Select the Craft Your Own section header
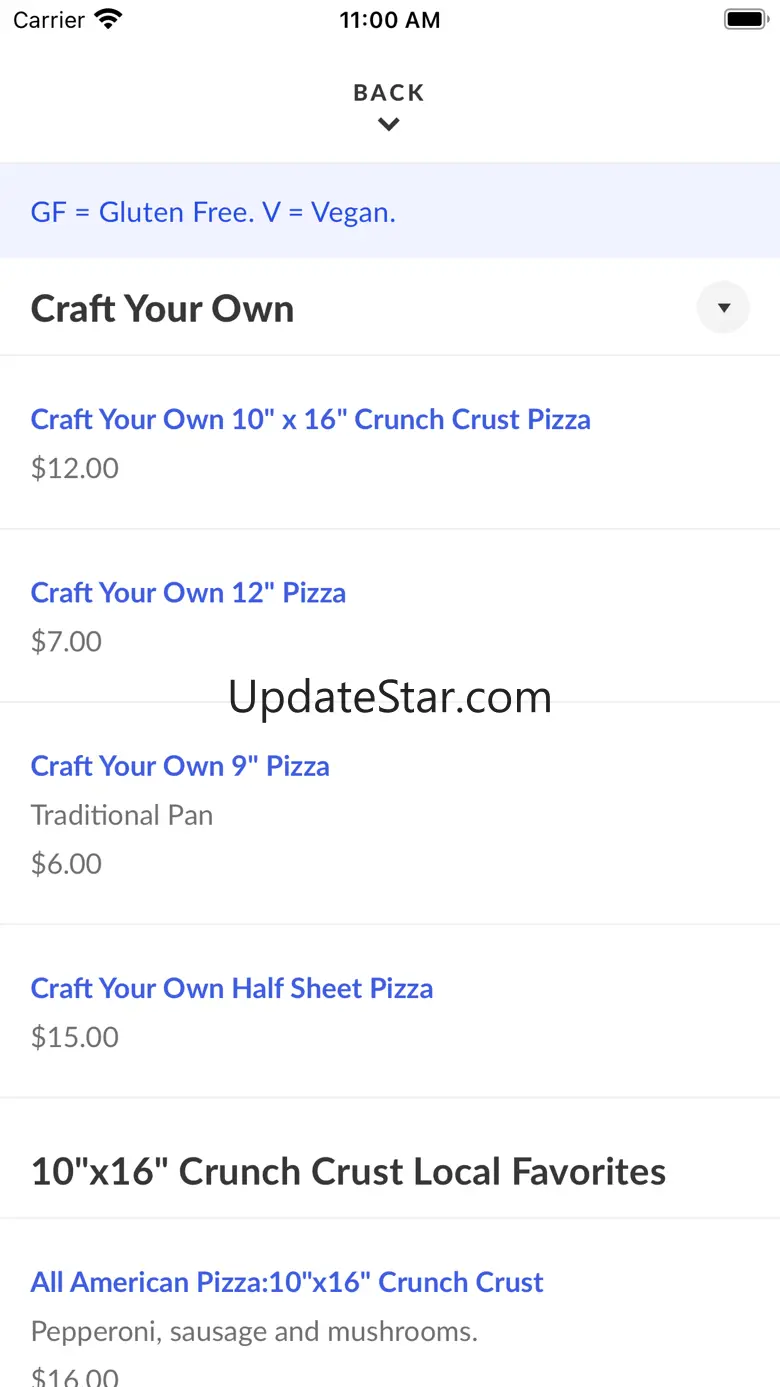This screenshot has height=1387, width=780. (x=162, y=309)
